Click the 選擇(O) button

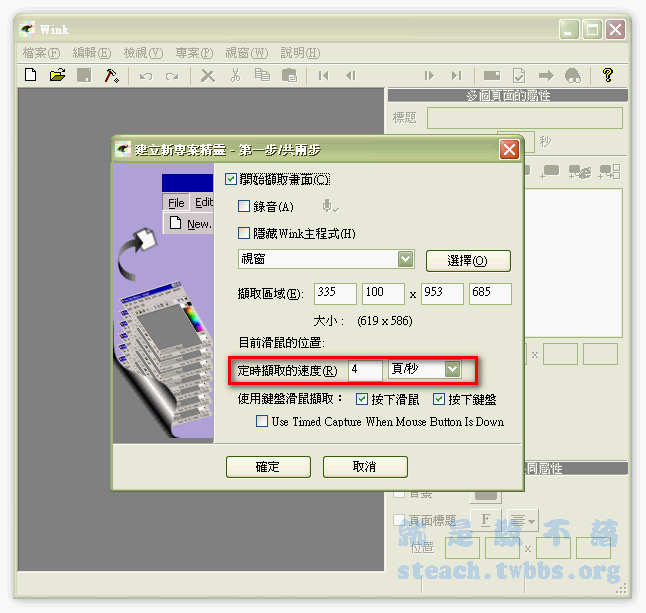point(468,261)
